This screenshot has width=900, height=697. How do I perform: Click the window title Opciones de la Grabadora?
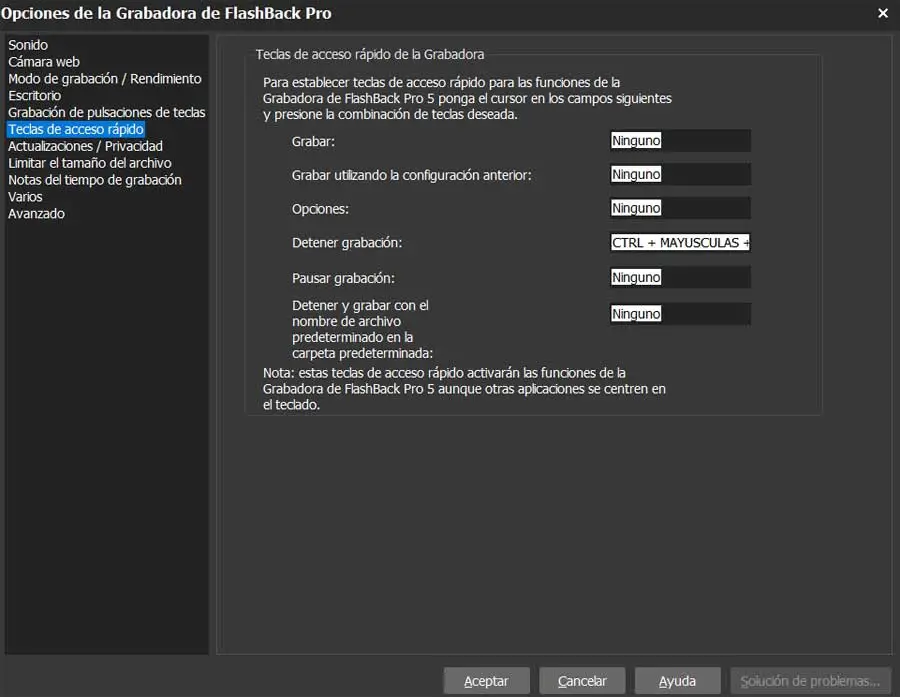pyautogui.click(x=166, y=13)
